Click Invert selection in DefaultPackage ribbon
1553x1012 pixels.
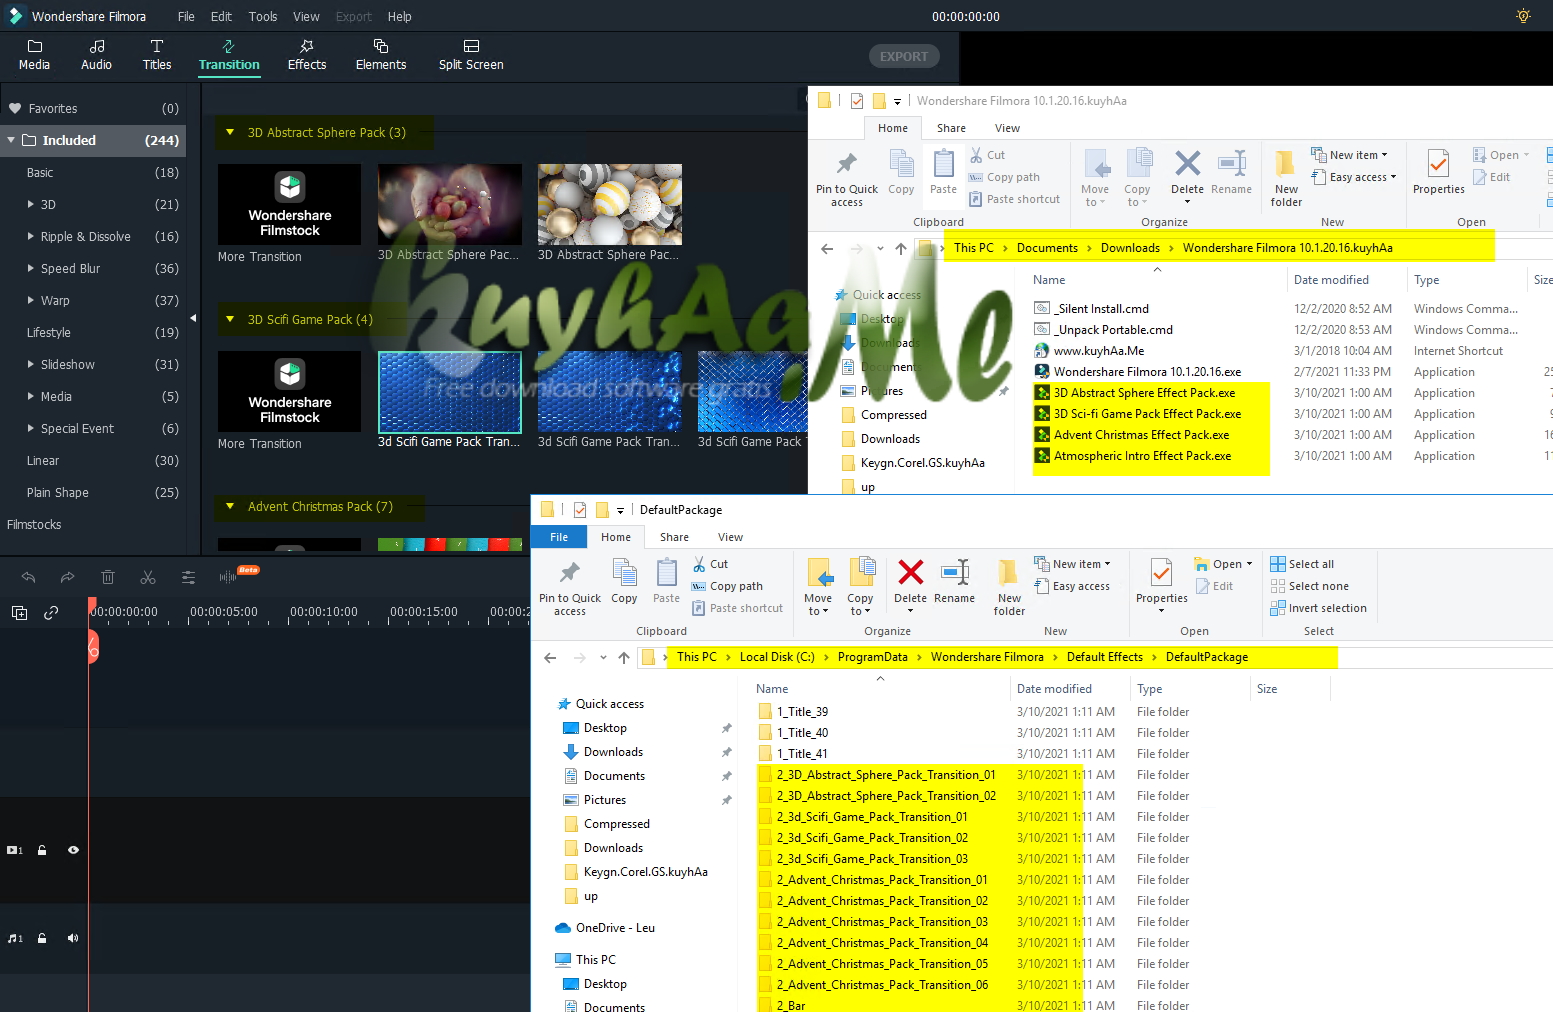tap(1318, 608)
